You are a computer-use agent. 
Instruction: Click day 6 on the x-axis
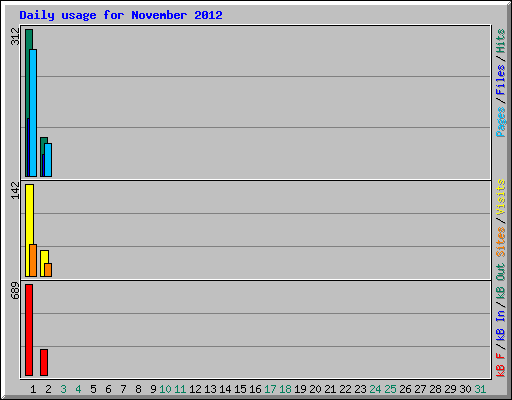click(x=108, y=389)
